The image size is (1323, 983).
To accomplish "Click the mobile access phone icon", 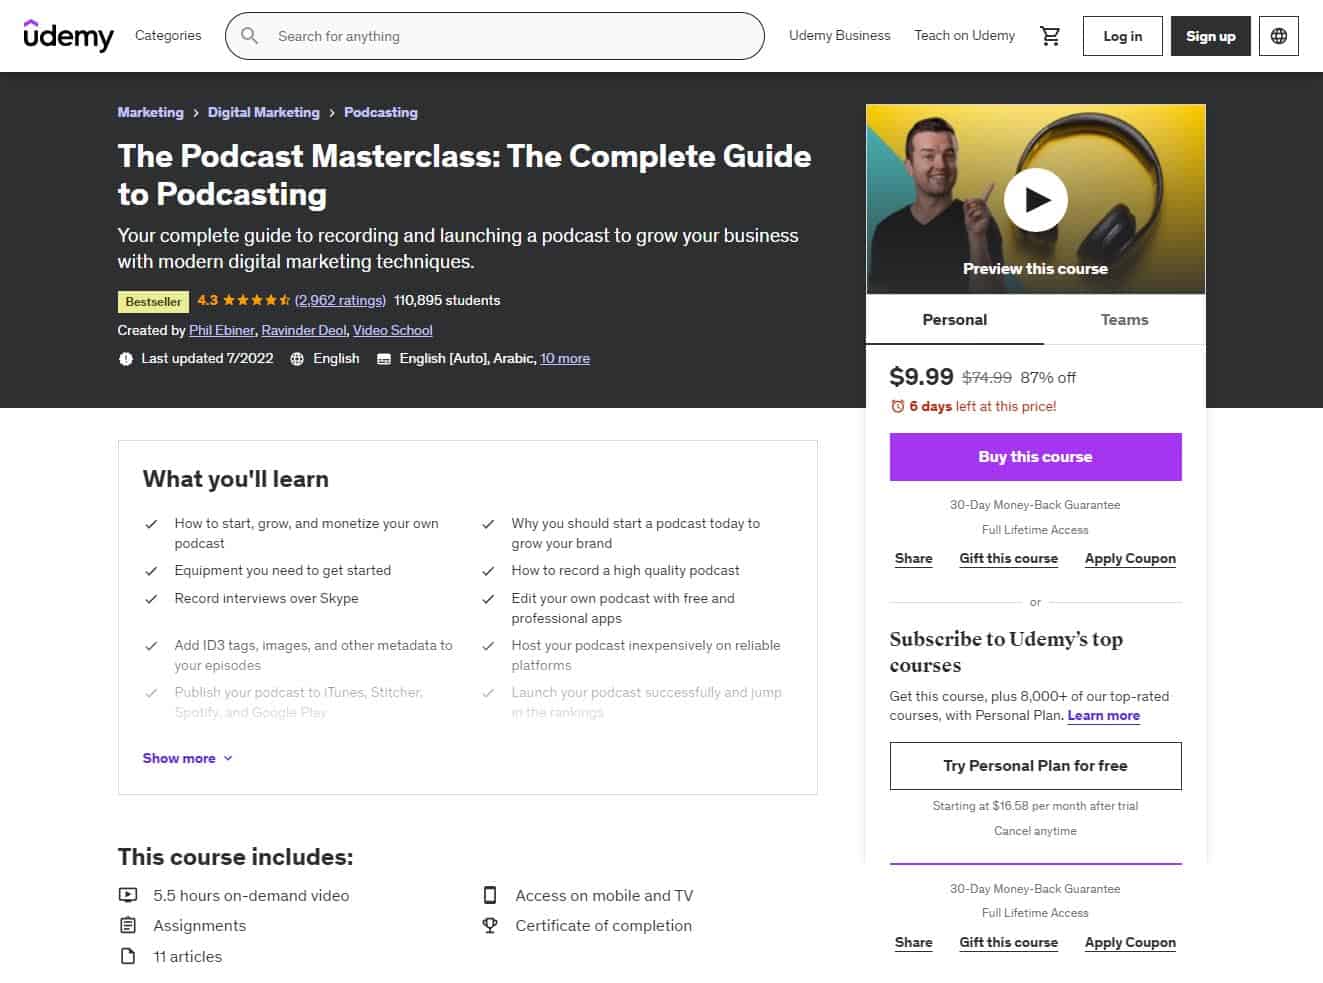I will pos(490,895).
